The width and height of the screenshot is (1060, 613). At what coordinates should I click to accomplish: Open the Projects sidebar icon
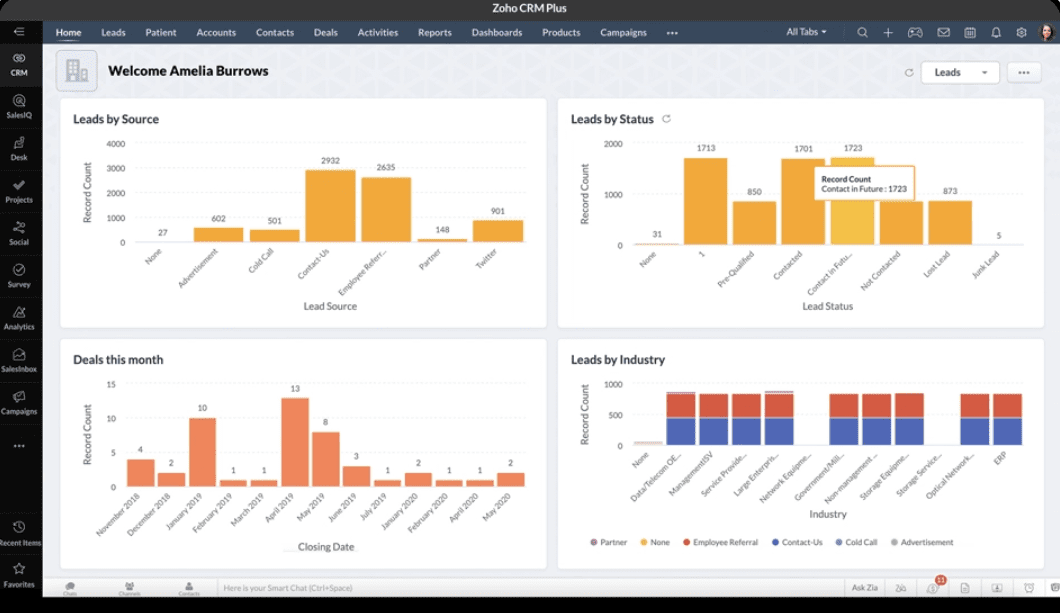point(20,190)
